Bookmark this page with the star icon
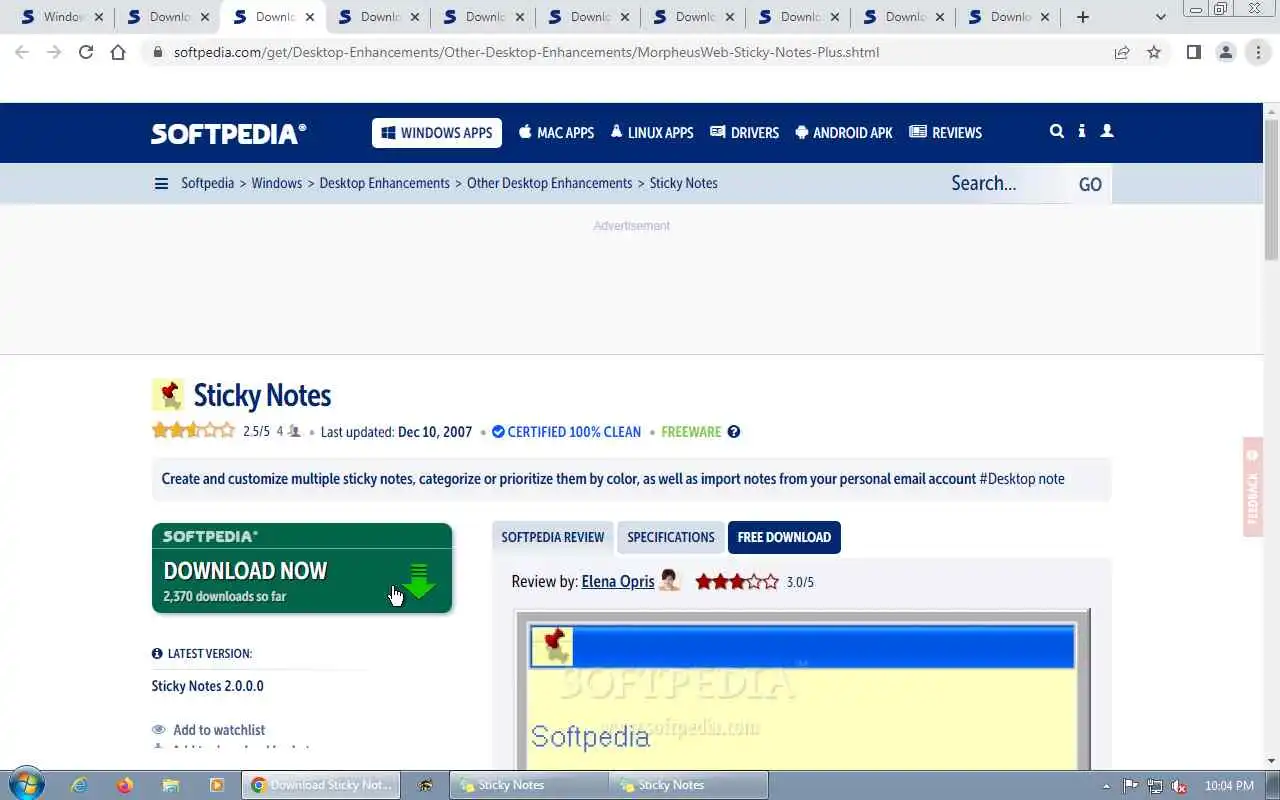 point(1154,52)
